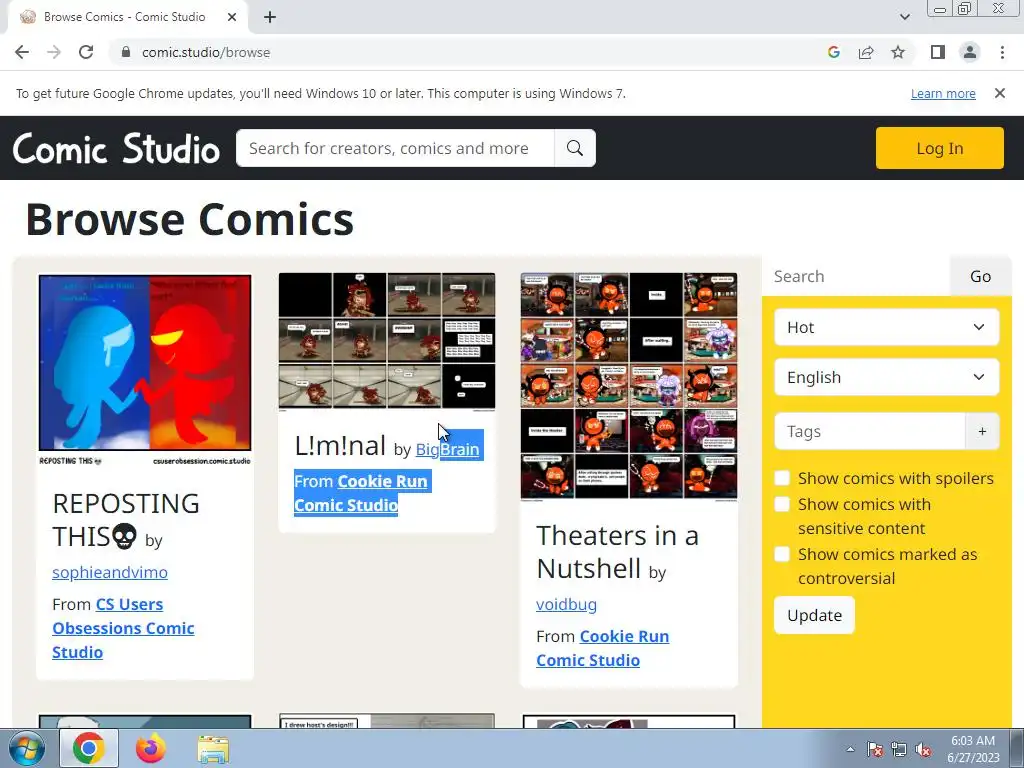This screenshot has height=768, width=1024.
Task: Open the tab search chevron
Action: tap(904, 17)
